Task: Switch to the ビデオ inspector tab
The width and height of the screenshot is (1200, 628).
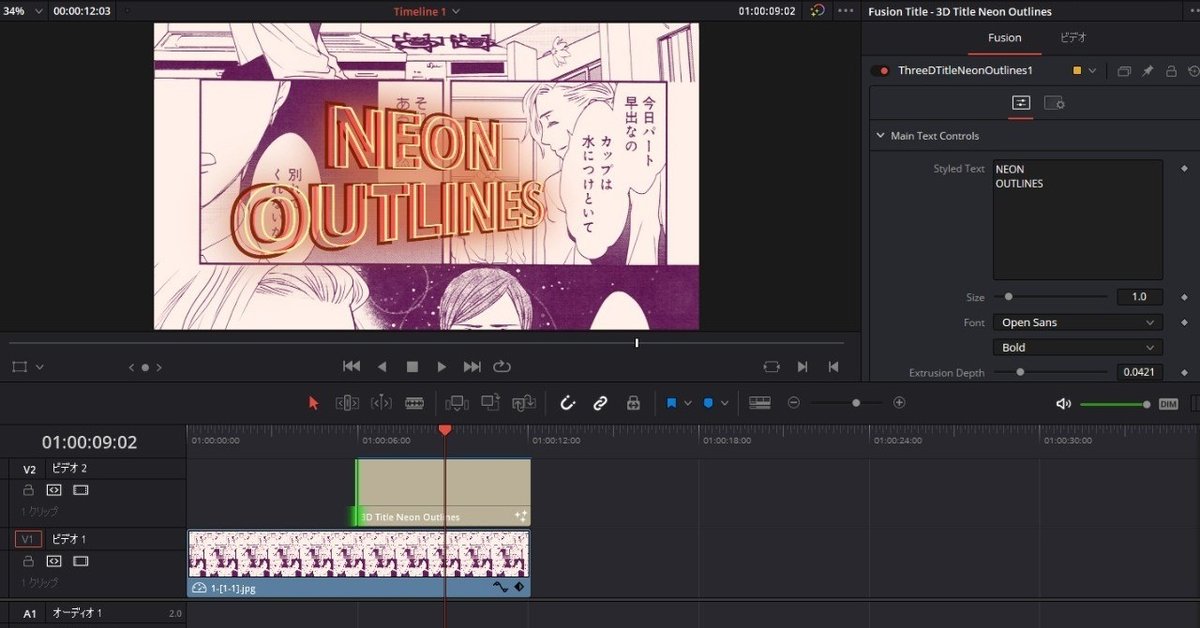Action: pyautogui.click(x=1073, y=38)
